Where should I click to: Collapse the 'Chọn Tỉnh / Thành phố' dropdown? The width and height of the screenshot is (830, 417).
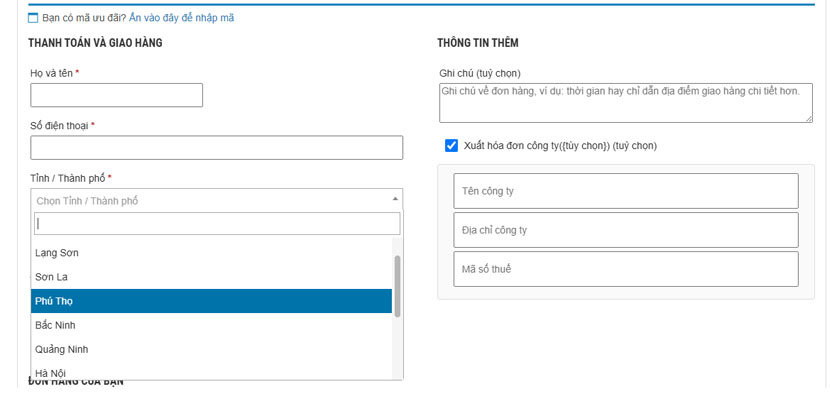click(x=216, y=201)
